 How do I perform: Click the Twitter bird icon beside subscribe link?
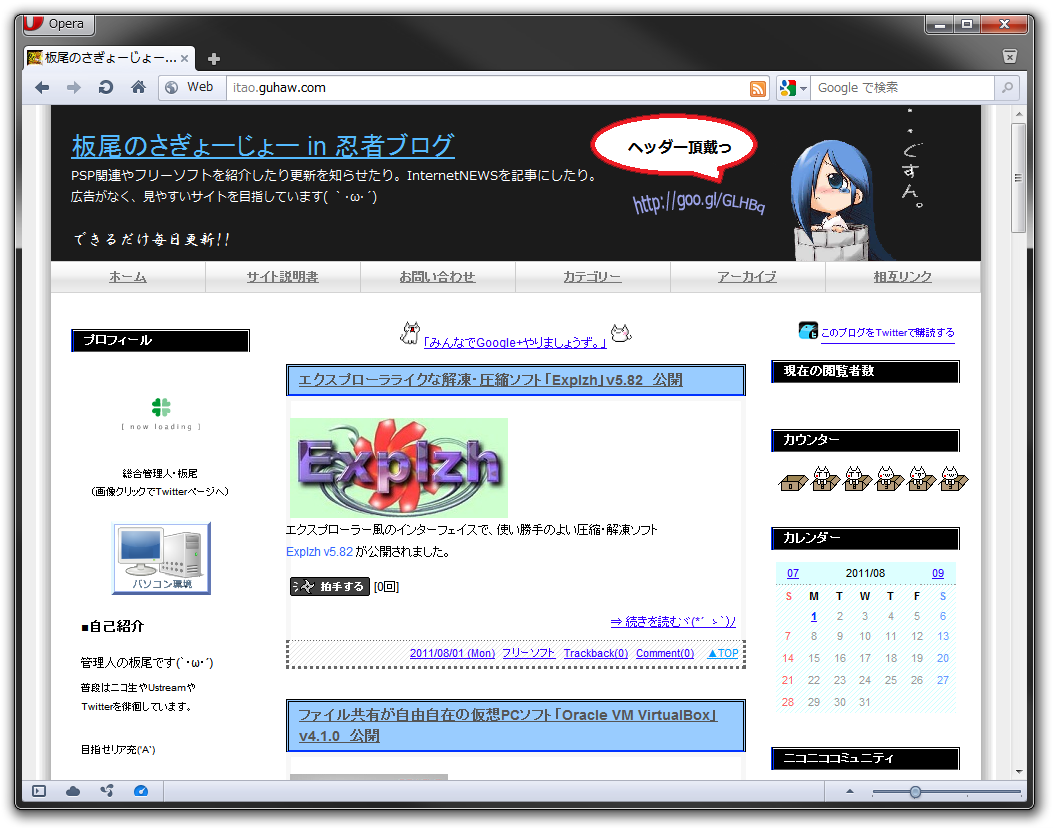point(808,330)
